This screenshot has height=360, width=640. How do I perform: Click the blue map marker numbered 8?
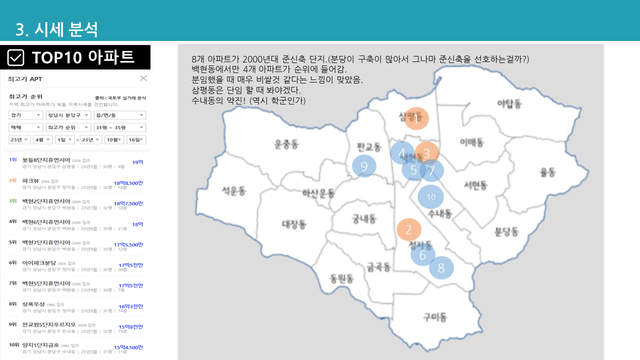coord(441,268)
